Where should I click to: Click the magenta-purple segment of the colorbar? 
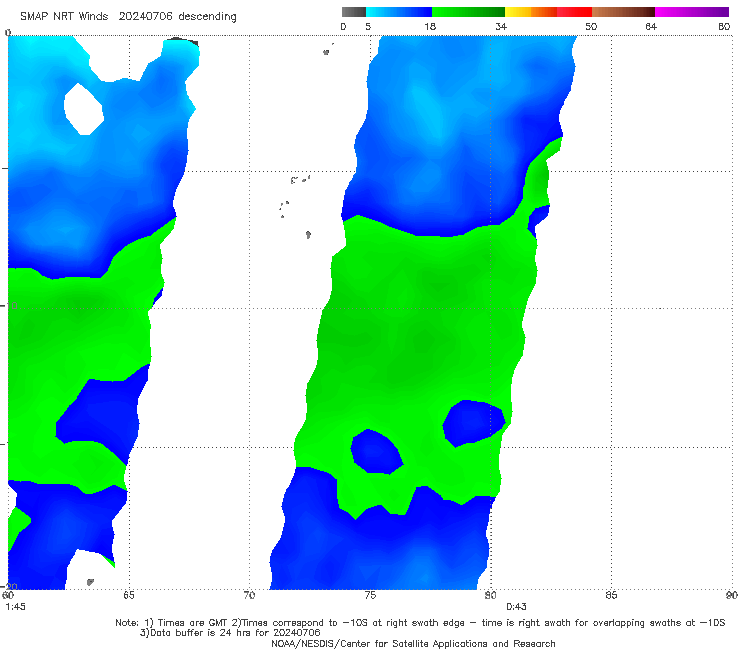coord(692,12)
